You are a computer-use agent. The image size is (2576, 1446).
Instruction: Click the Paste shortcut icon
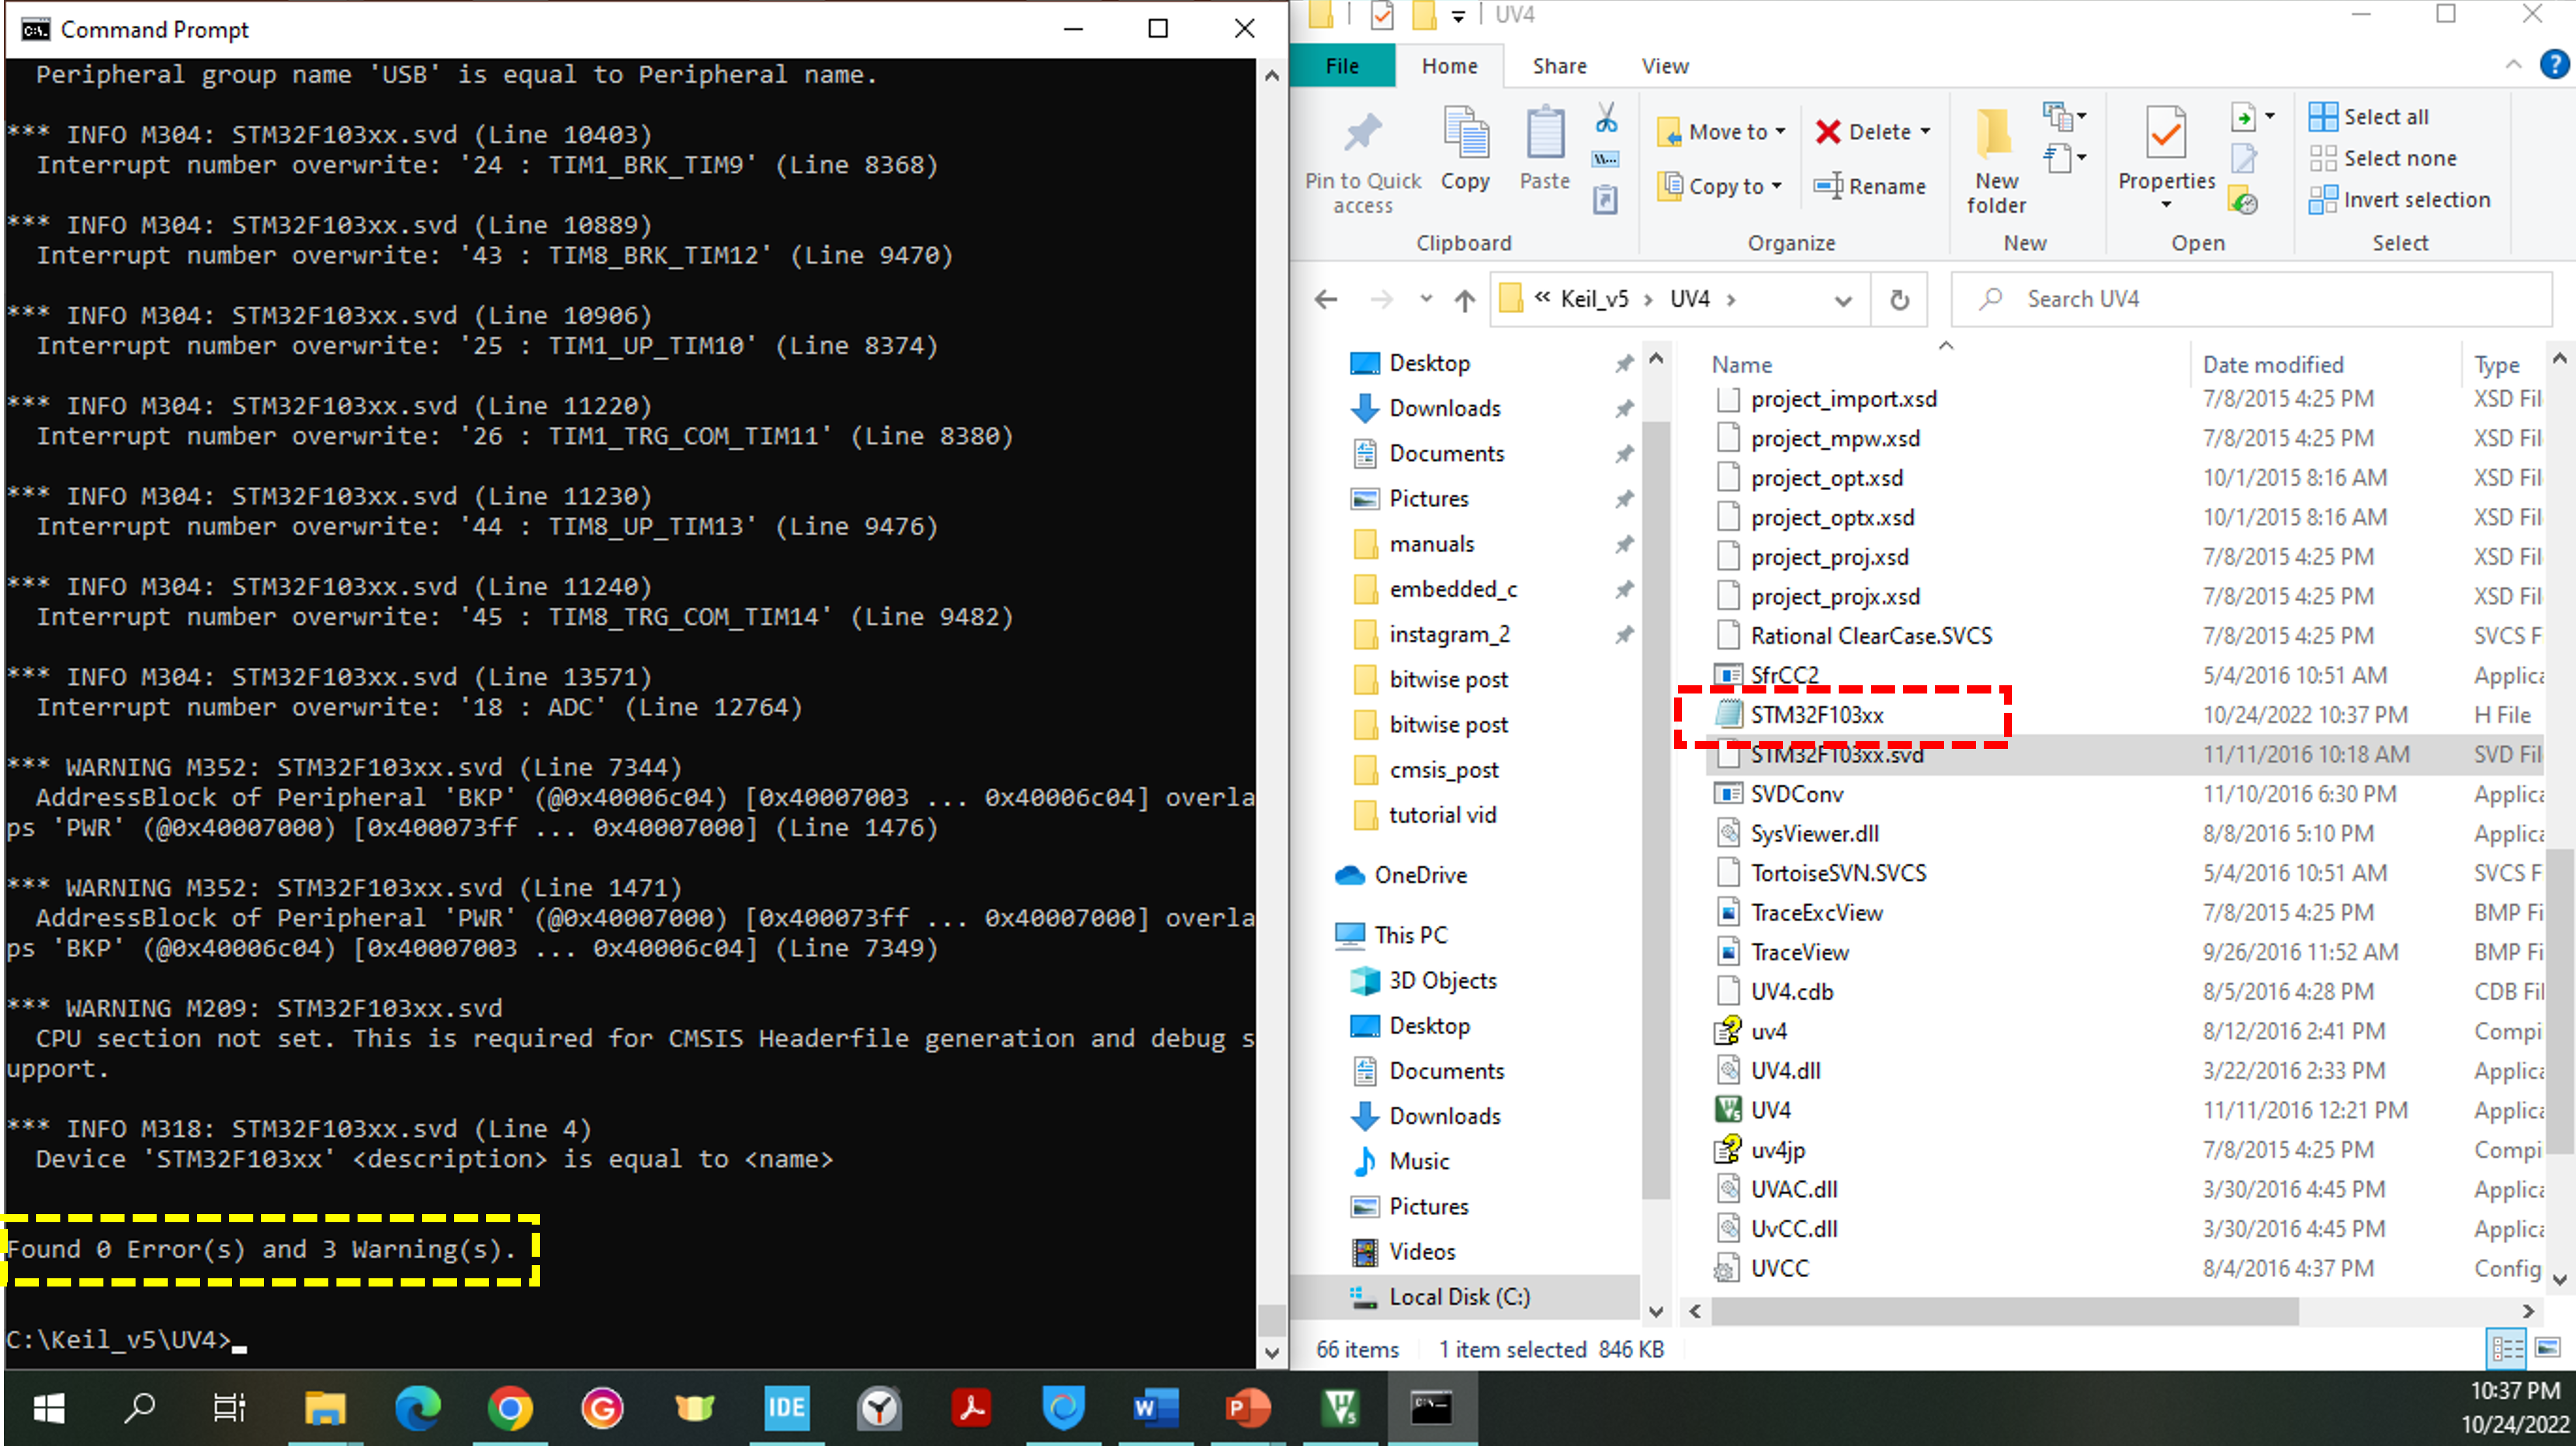point(1605,200)
